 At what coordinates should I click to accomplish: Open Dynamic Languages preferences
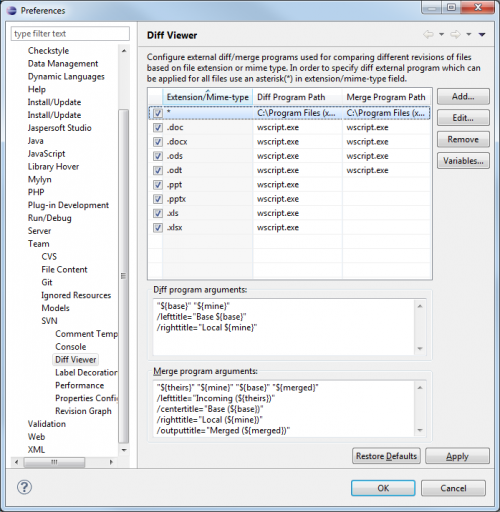66,77
